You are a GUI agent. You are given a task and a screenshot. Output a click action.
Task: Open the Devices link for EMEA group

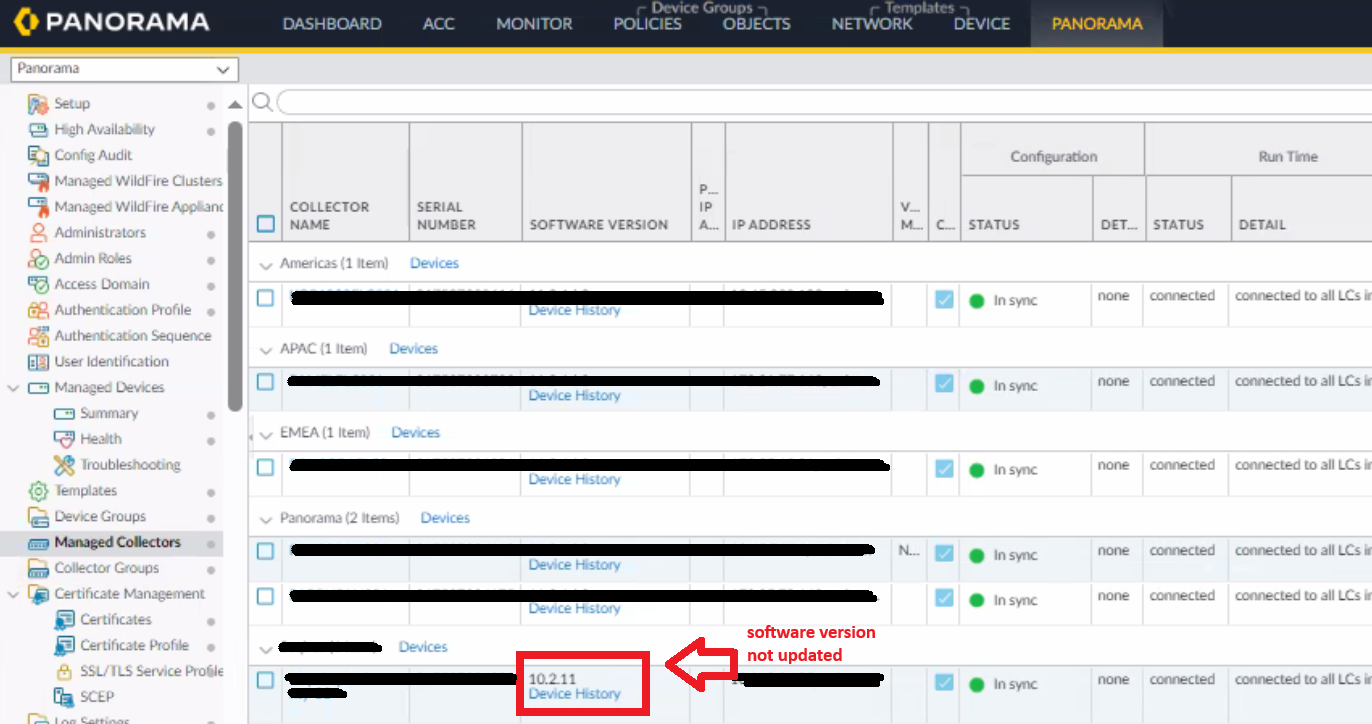416,433
